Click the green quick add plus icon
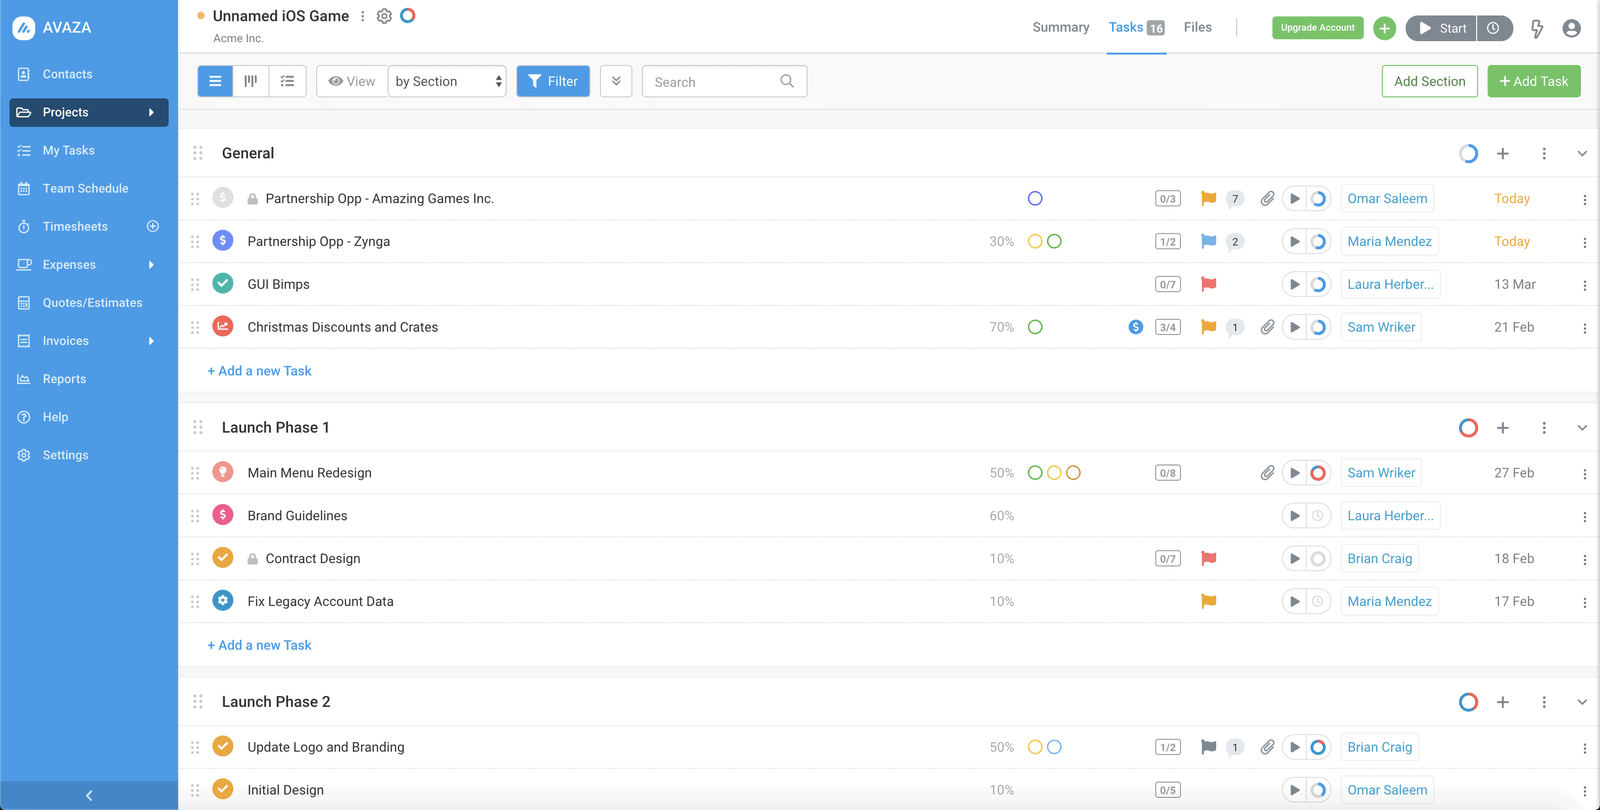The image size is (1600, 810). (1384, 28)
